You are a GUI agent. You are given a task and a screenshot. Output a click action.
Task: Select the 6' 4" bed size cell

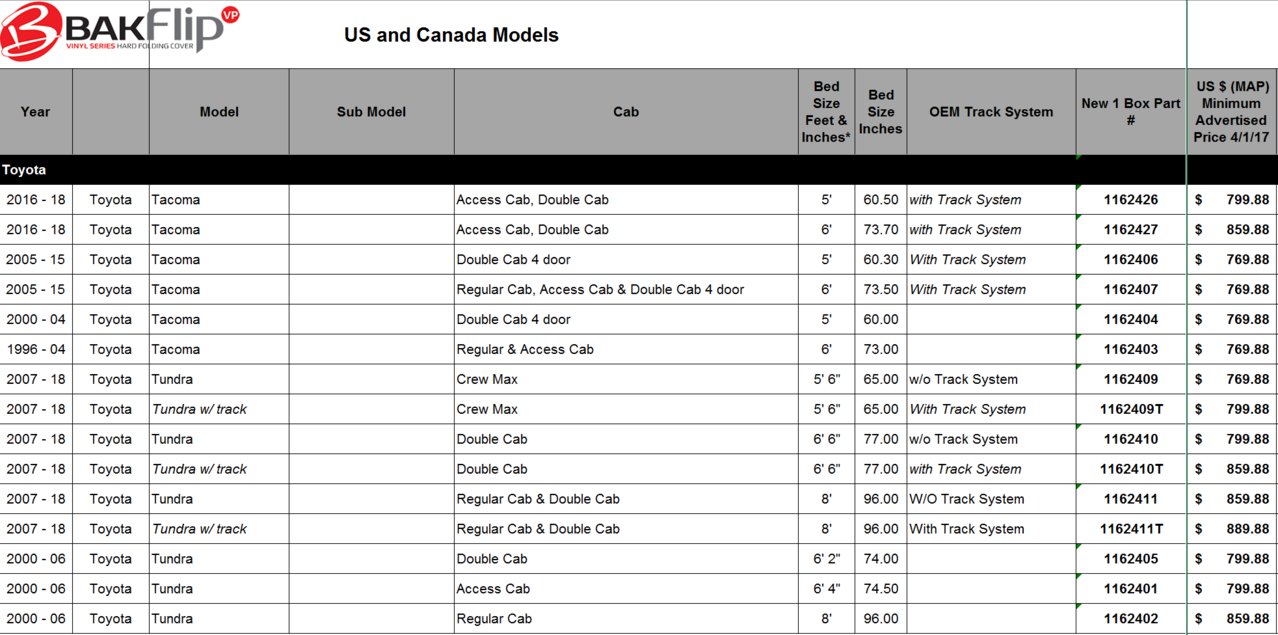pos(827,589)
